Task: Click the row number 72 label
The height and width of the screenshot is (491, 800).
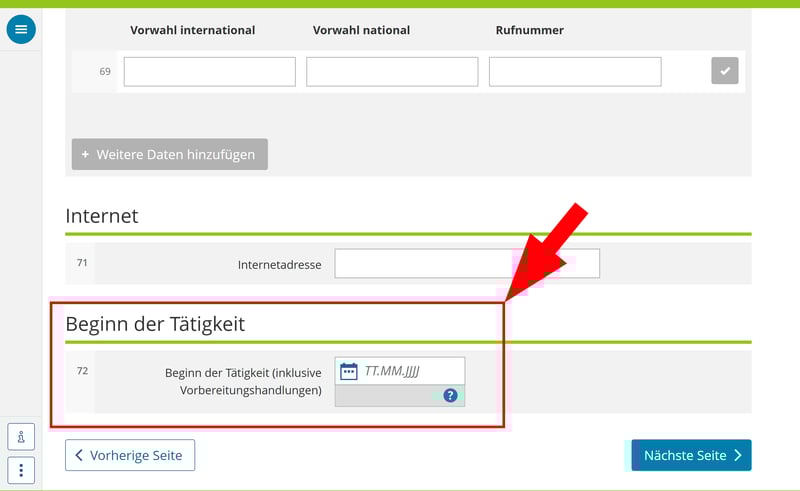Action: [x=83, y=371]
